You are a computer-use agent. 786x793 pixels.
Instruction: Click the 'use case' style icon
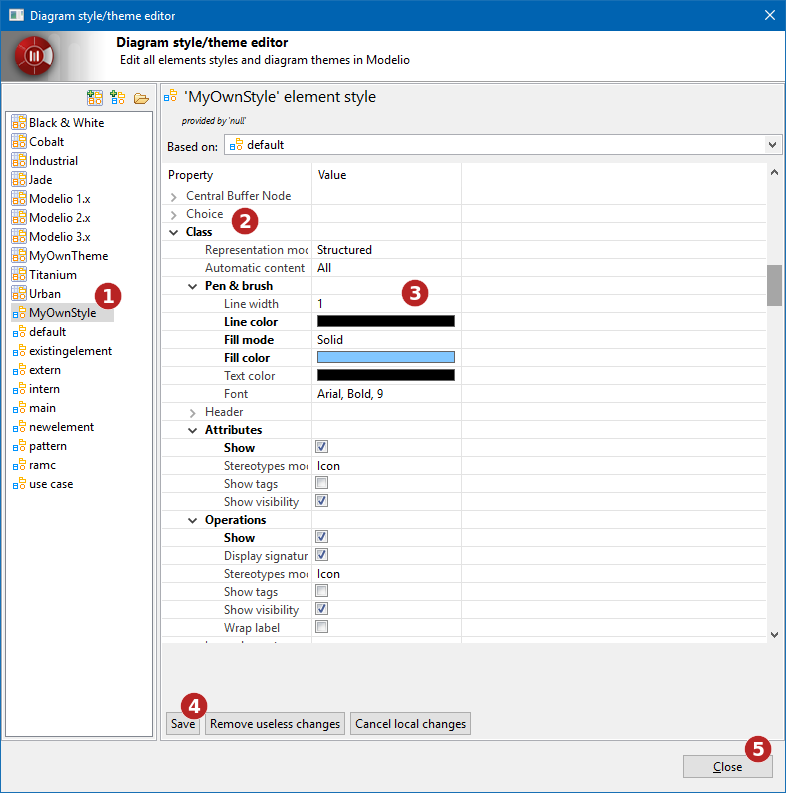18,484
